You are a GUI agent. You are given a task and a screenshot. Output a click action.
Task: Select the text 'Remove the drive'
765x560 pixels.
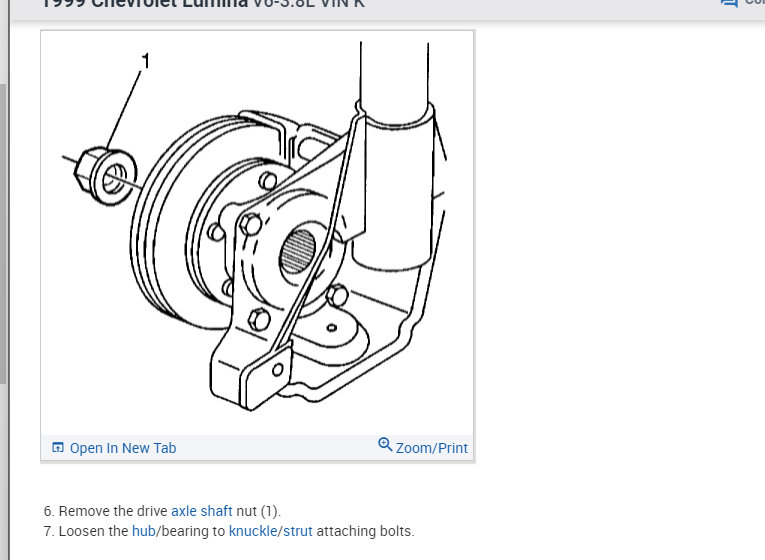tap(113, 511)
